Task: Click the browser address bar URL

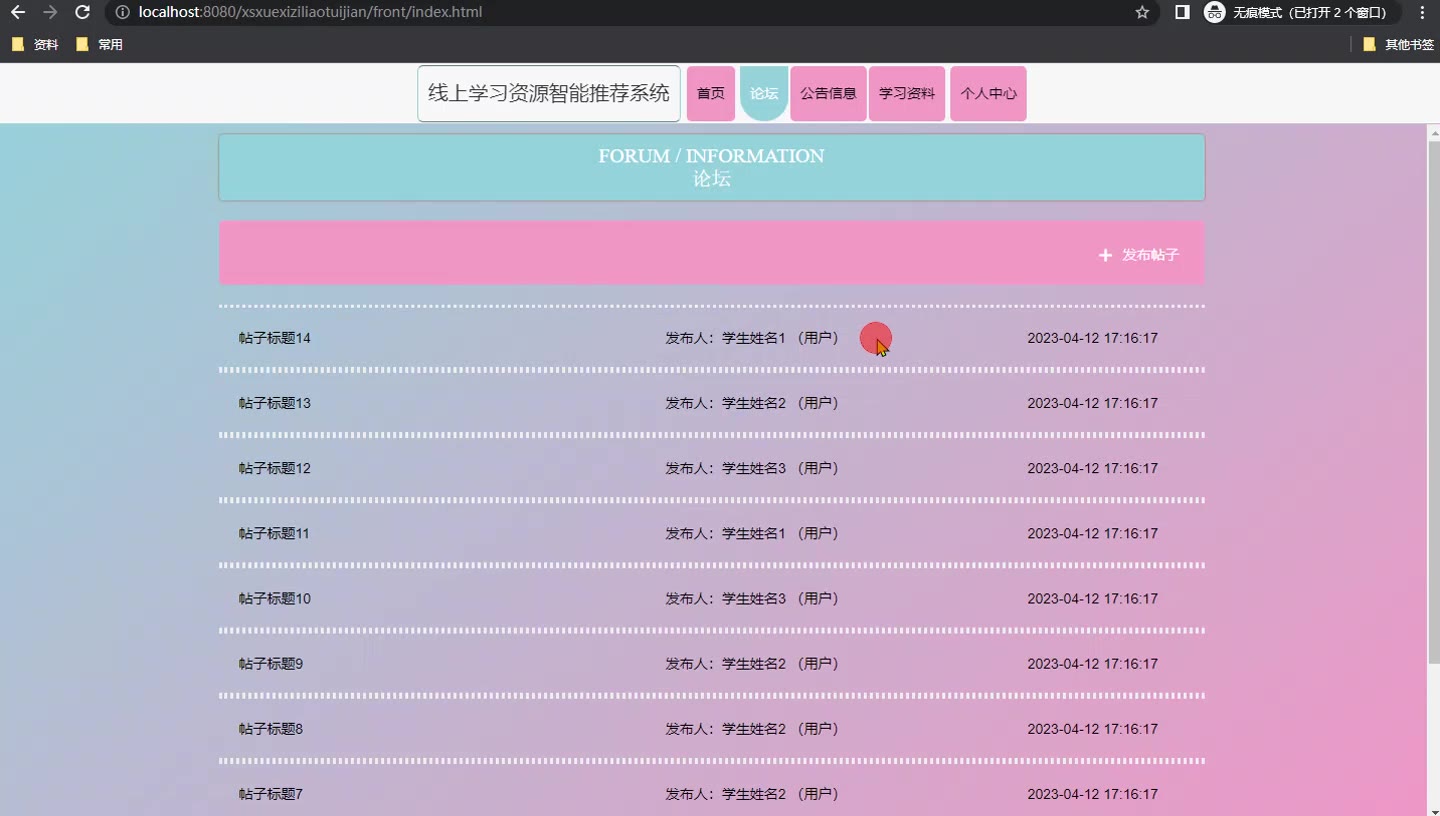Action: (x=310, y=13)
